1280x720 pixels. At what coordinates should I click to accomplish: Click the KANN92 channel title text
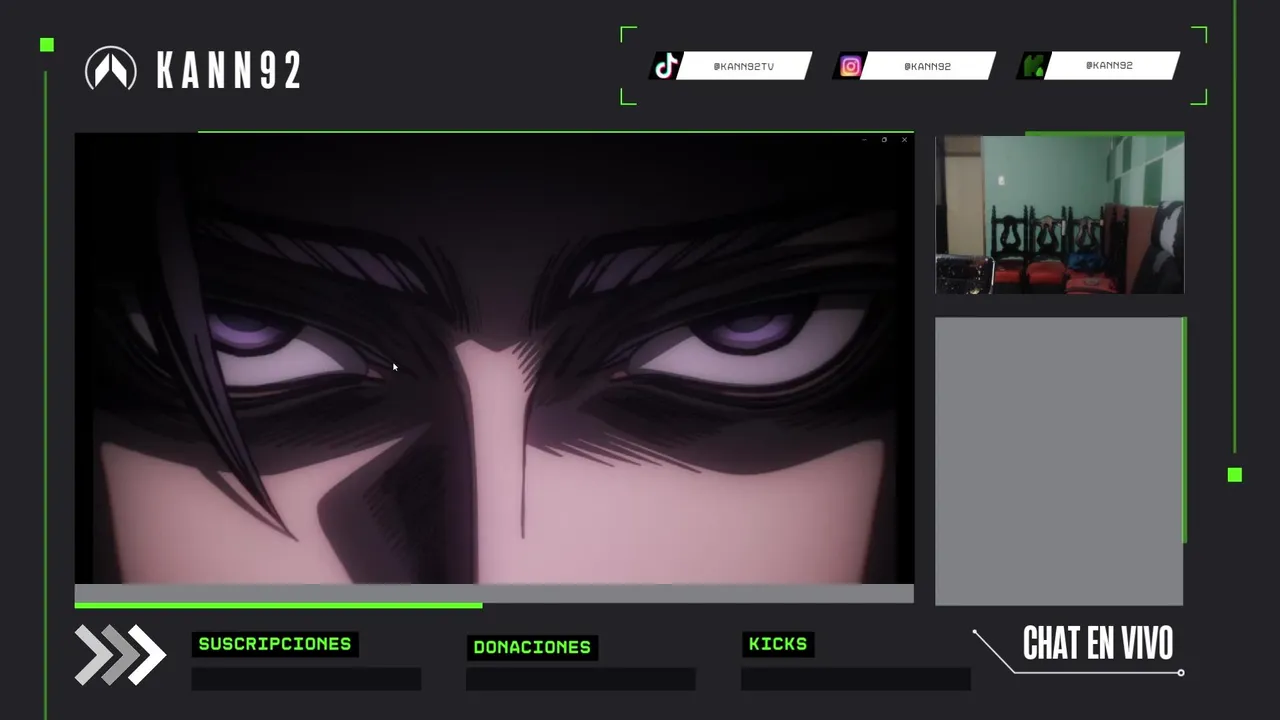[229, 70]
